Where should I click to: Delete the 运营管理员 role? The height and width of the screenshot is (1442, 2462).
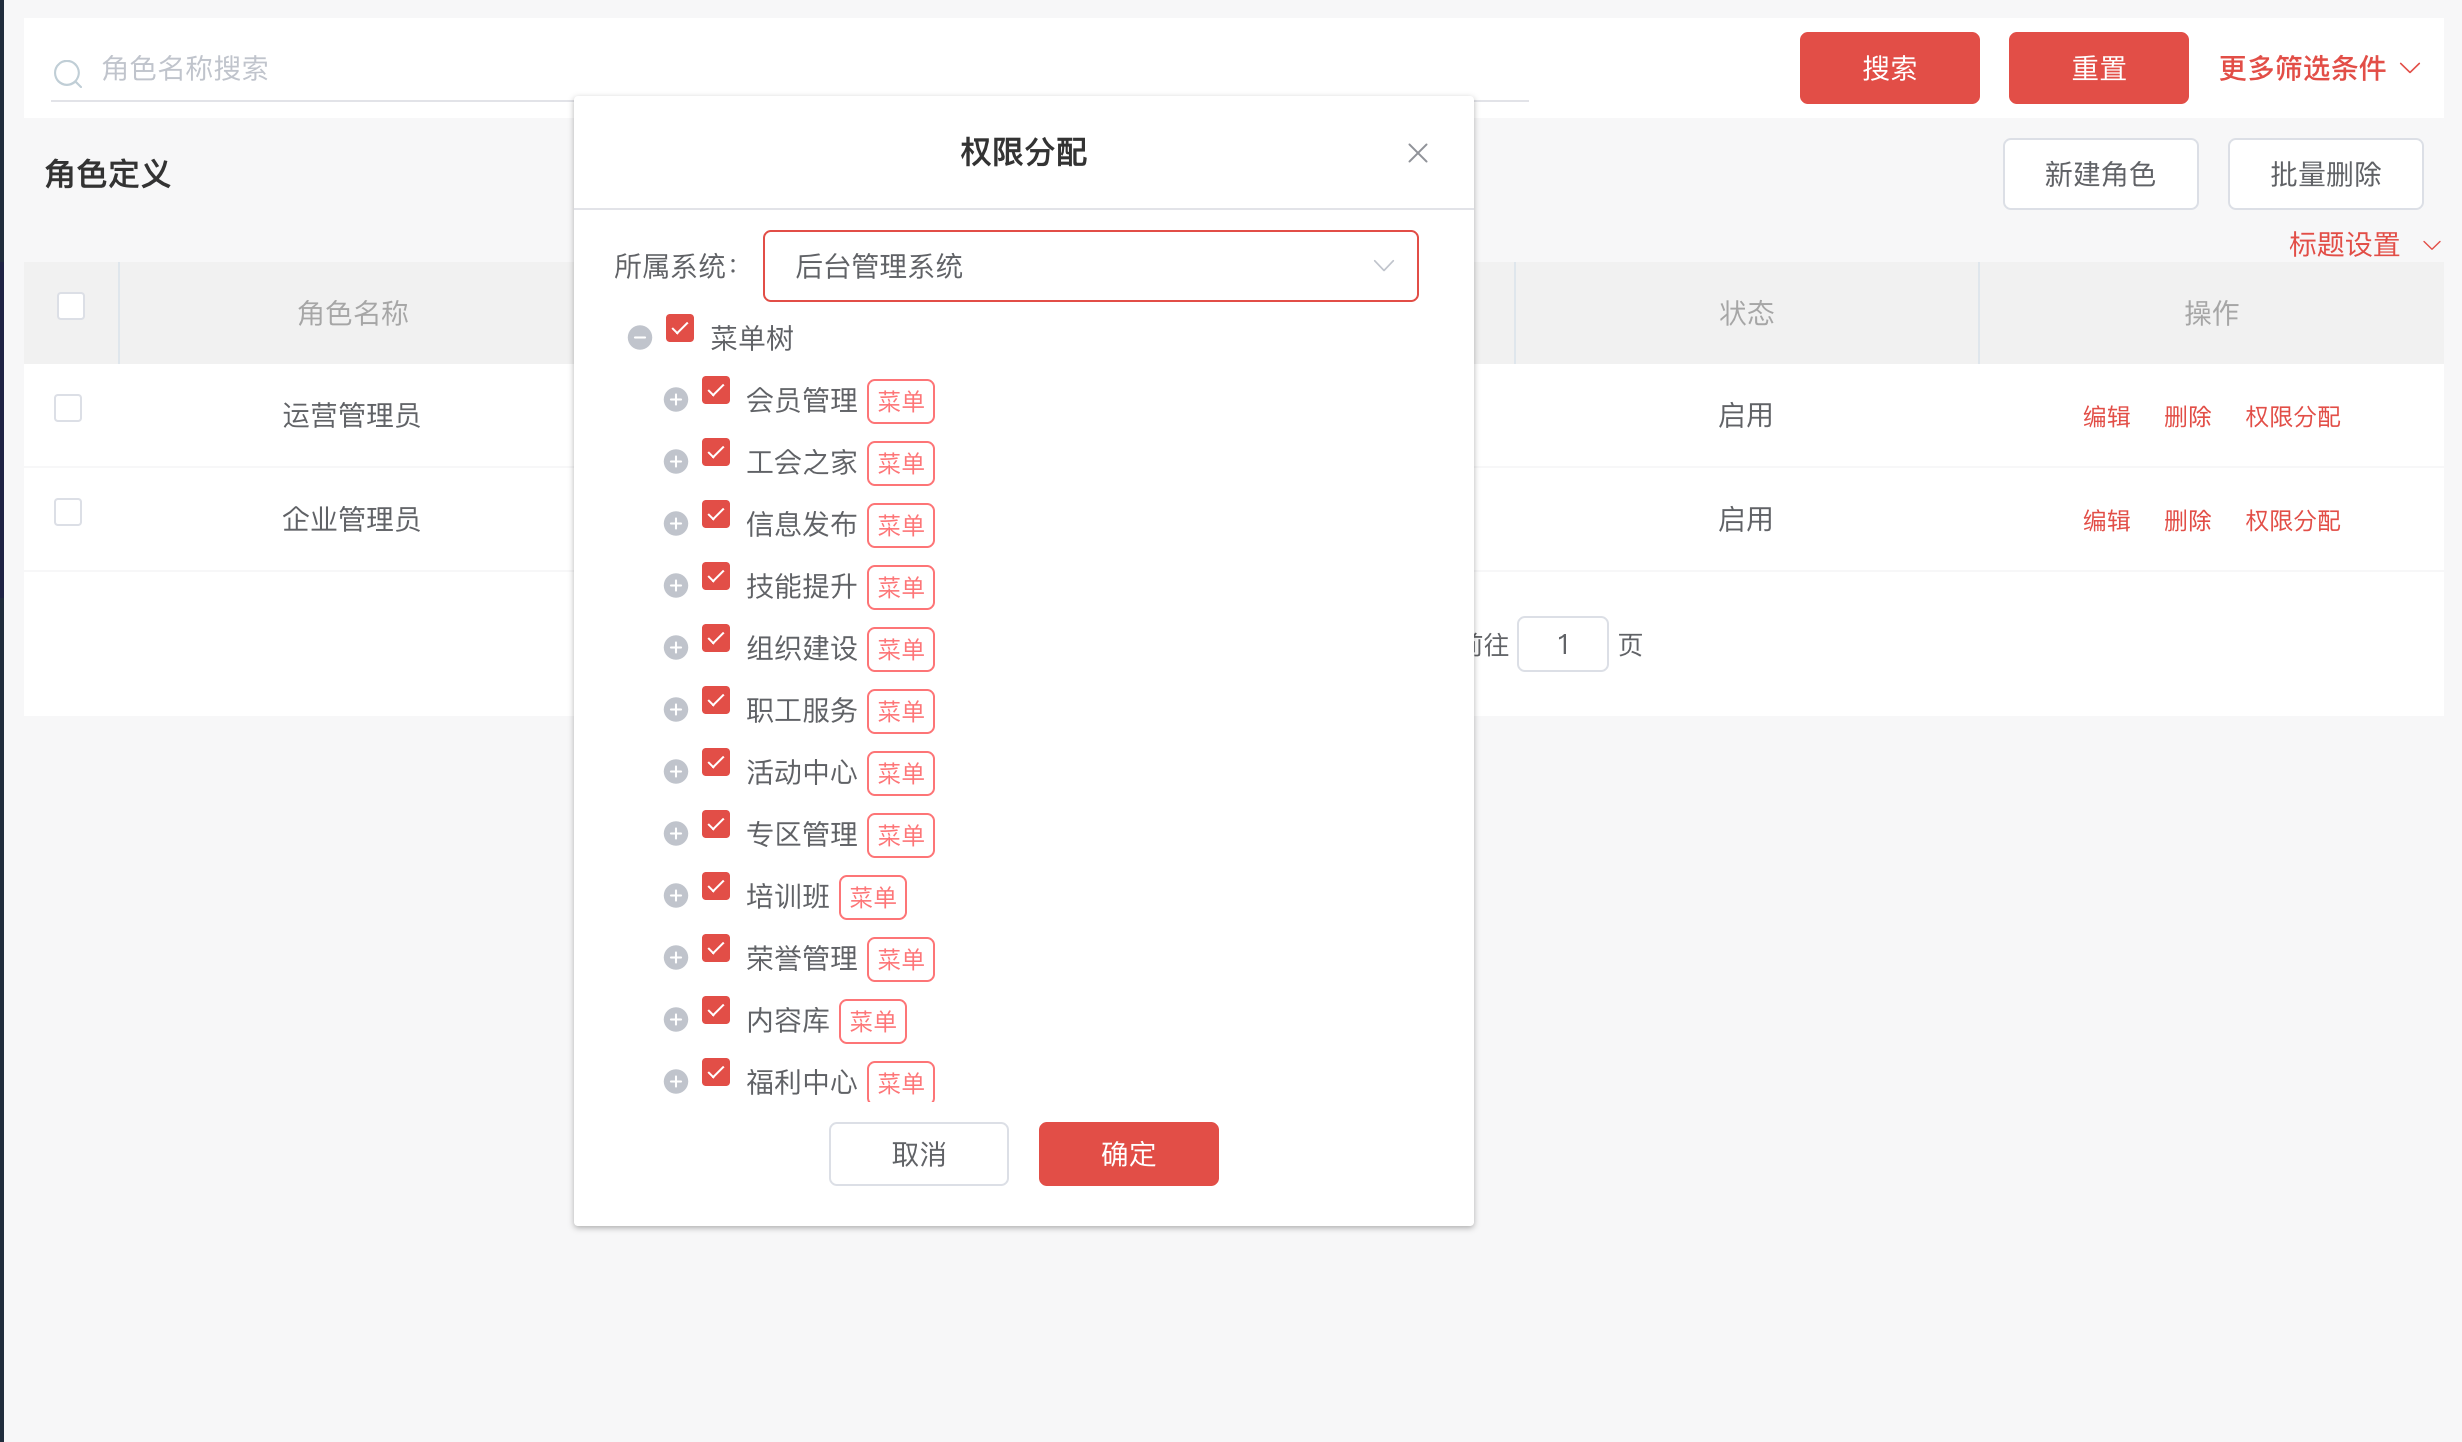pos(2187,416)
